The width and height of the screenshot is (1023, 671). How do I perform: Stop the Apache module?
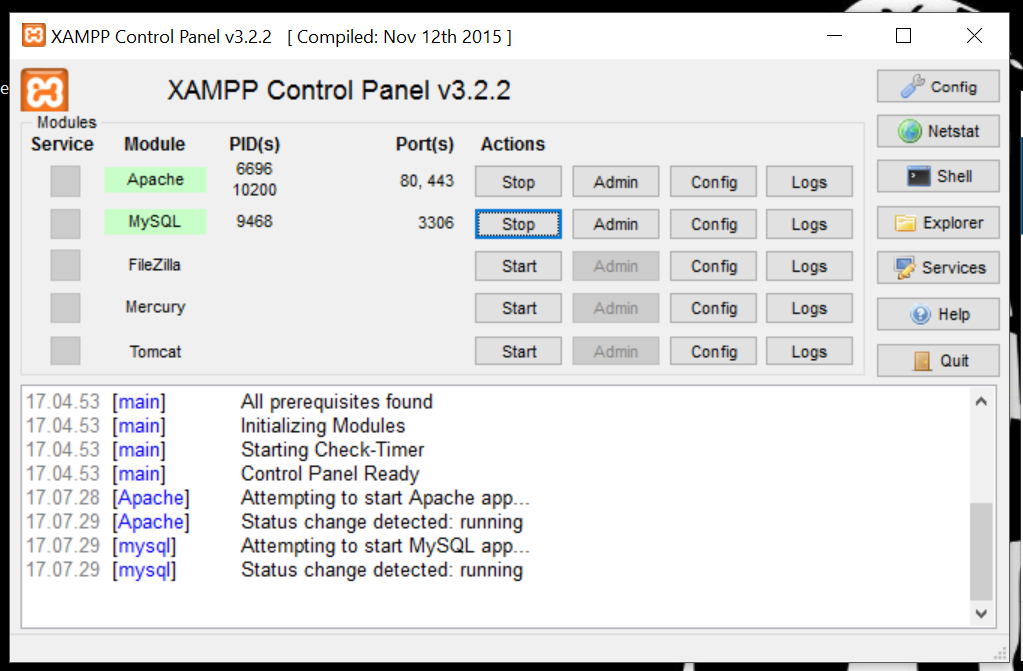pos(518,181)
